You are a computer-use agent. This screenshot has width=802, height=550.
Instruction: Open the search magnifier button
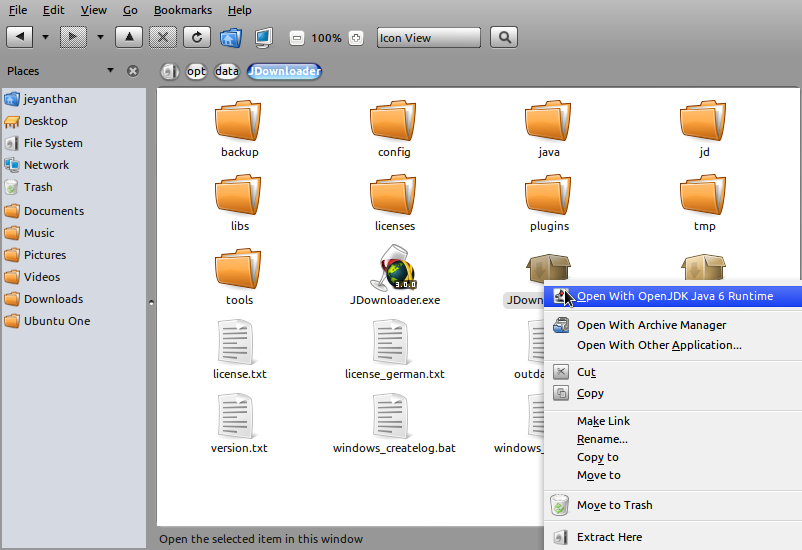504,37
